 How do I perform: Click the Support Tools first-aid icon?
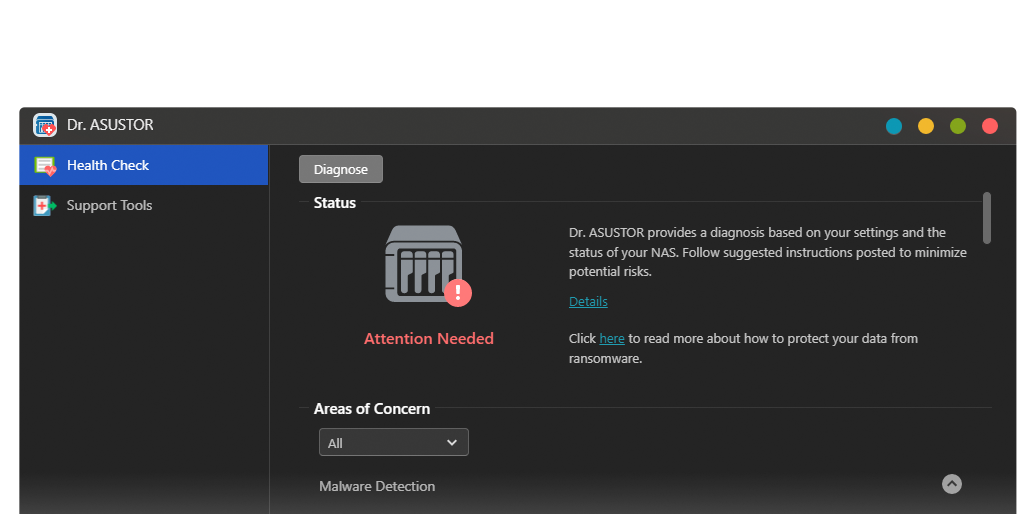pos(45,206)
